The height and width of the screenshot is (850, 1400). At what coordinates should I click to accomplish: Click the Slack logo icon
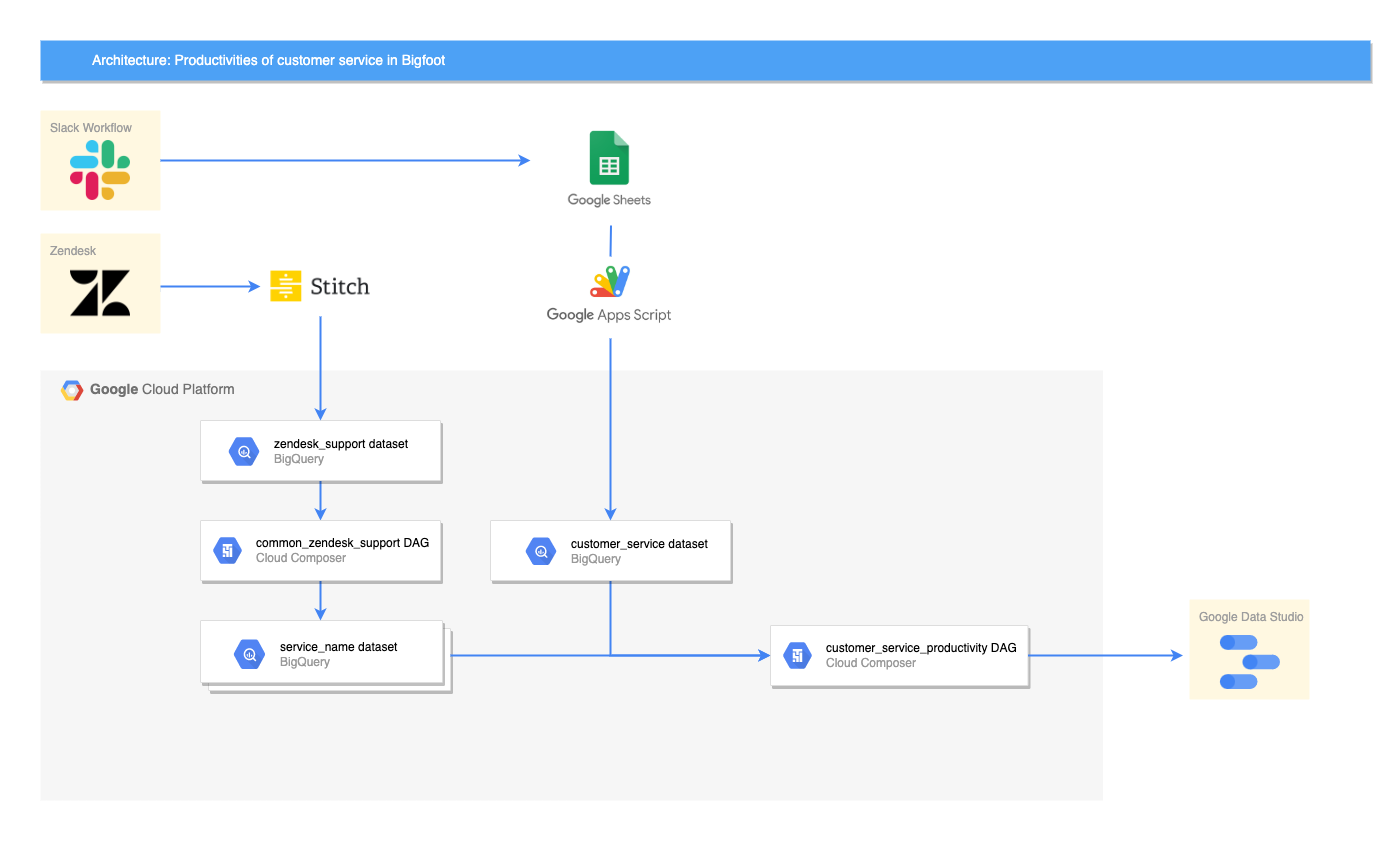100,169
